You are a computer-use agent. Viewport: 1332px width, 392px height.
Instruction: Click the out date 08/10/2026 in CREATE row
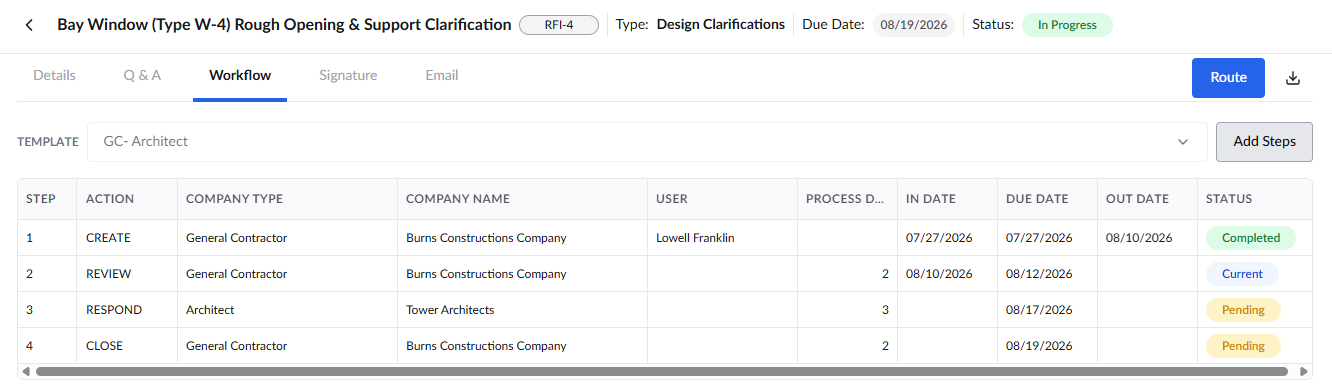click(1139, 238)
